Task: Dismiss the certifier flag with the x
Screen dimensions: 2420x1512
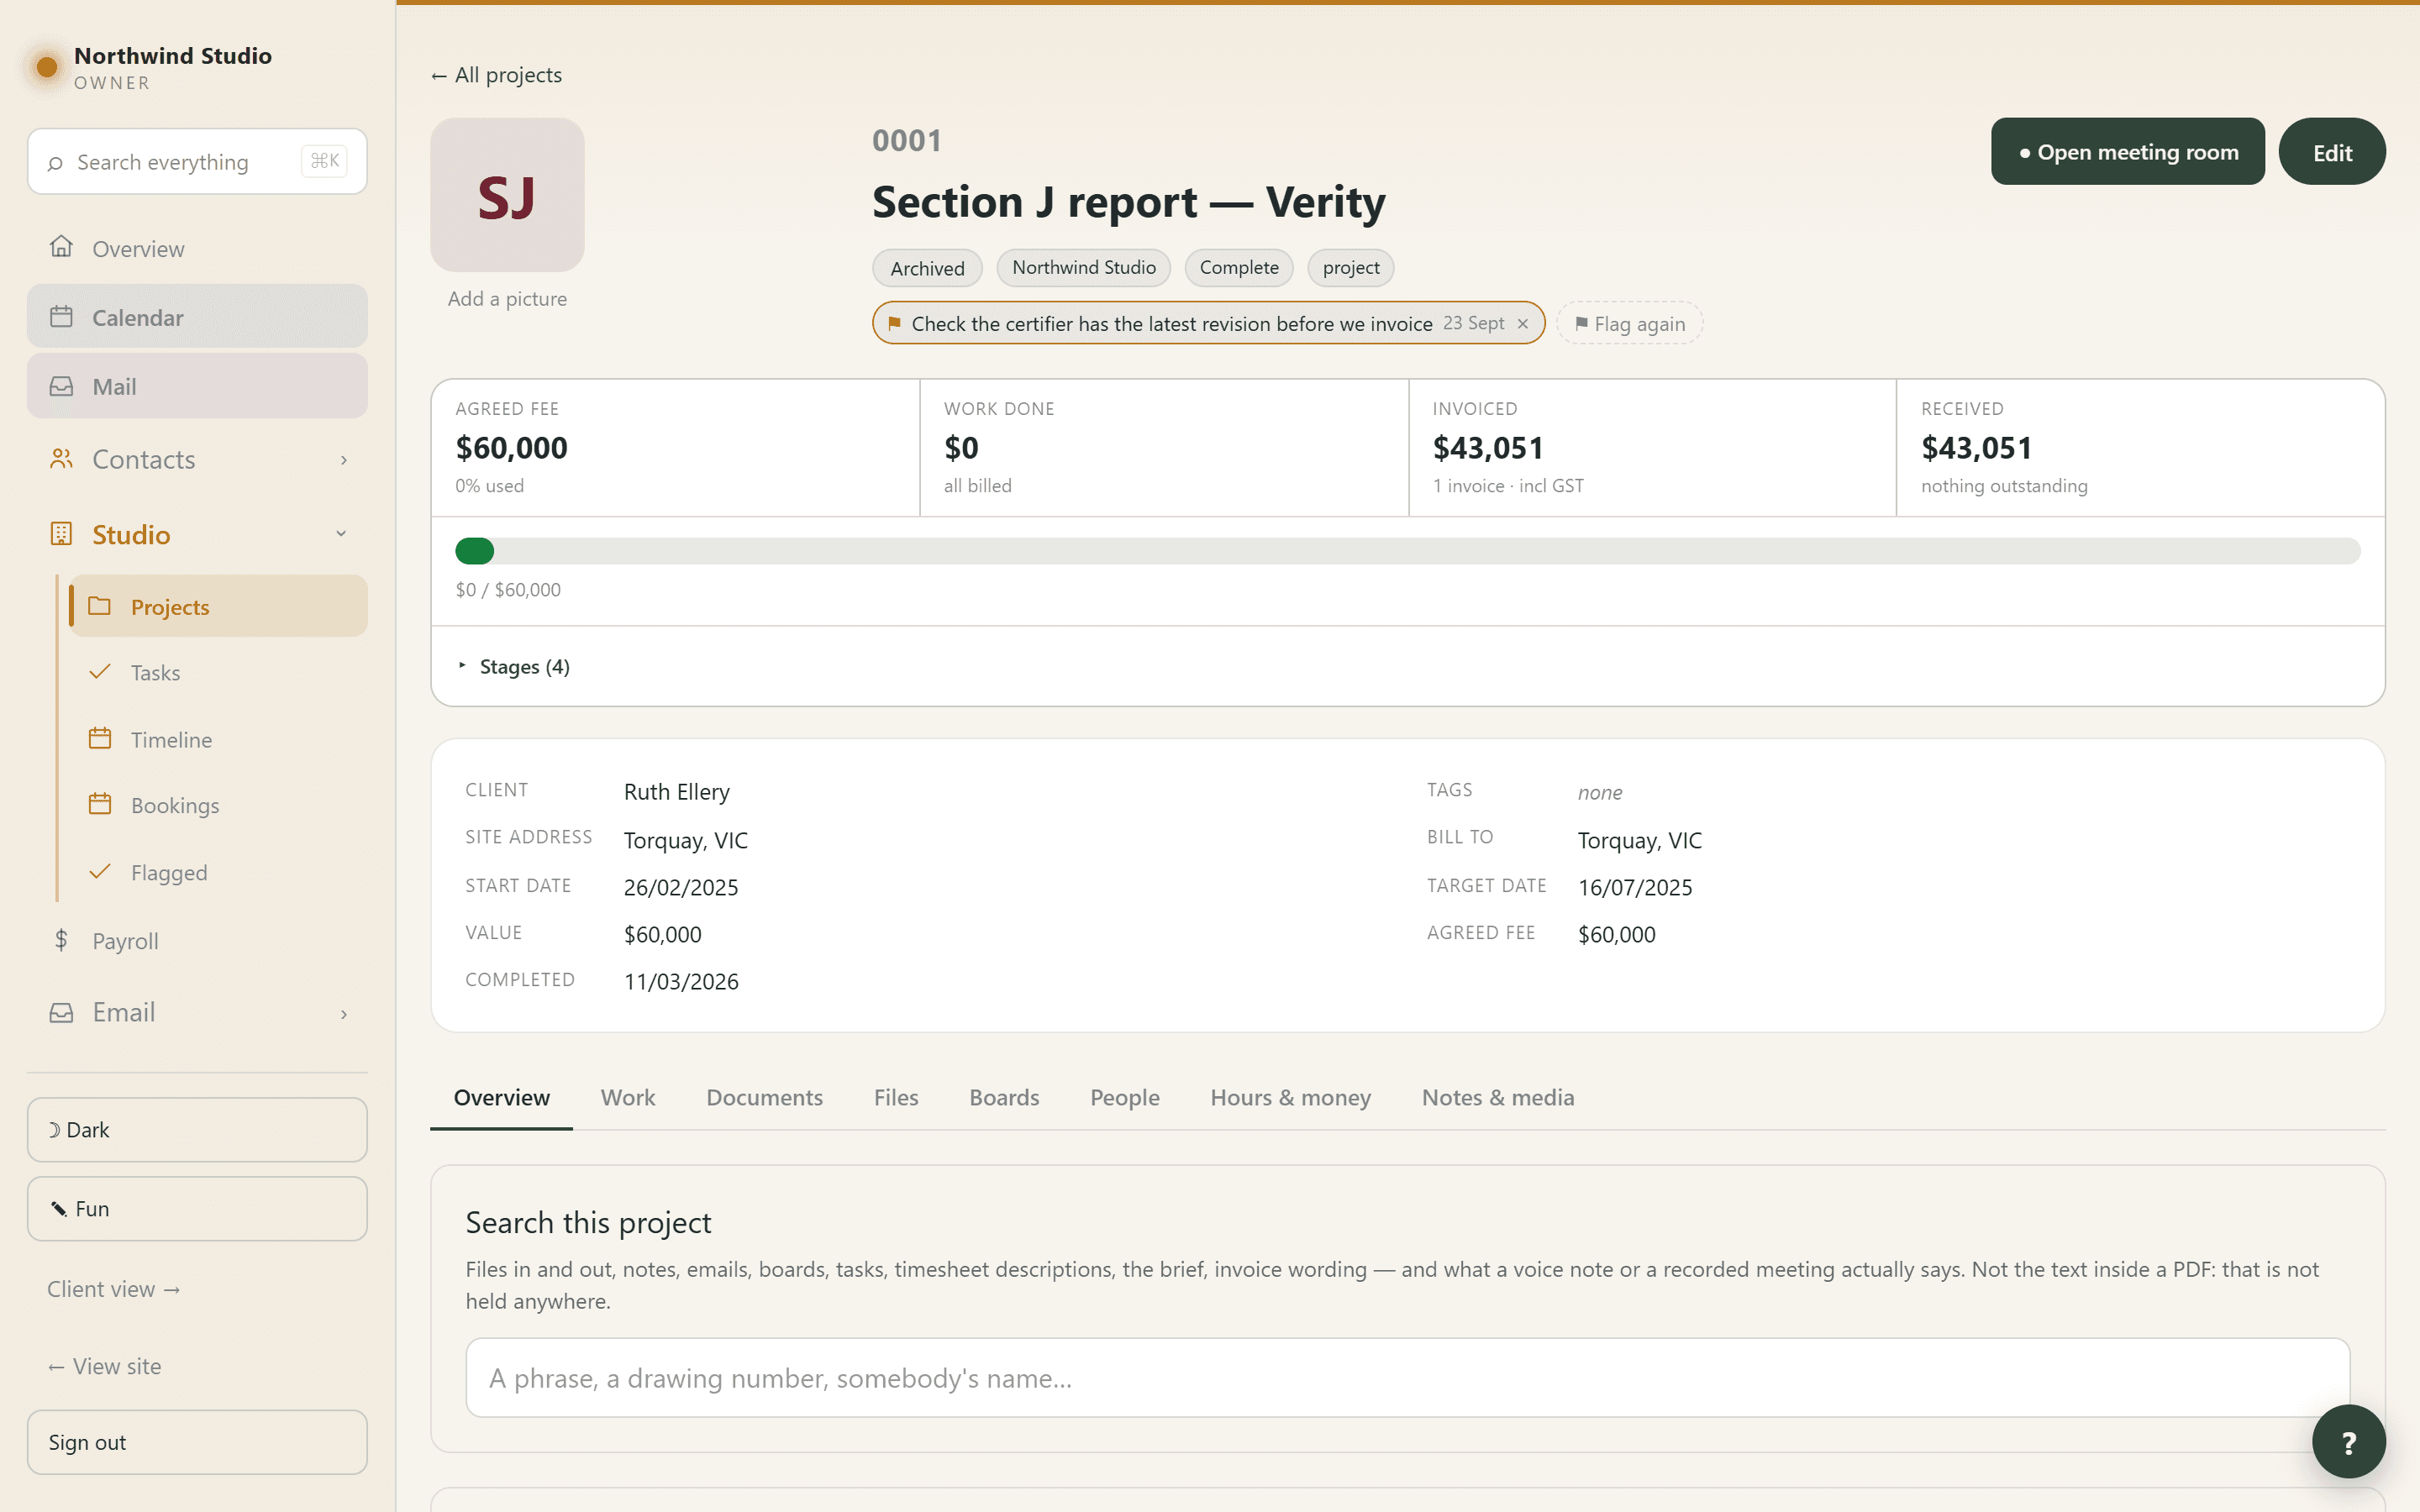Action: click(1522, 324)
